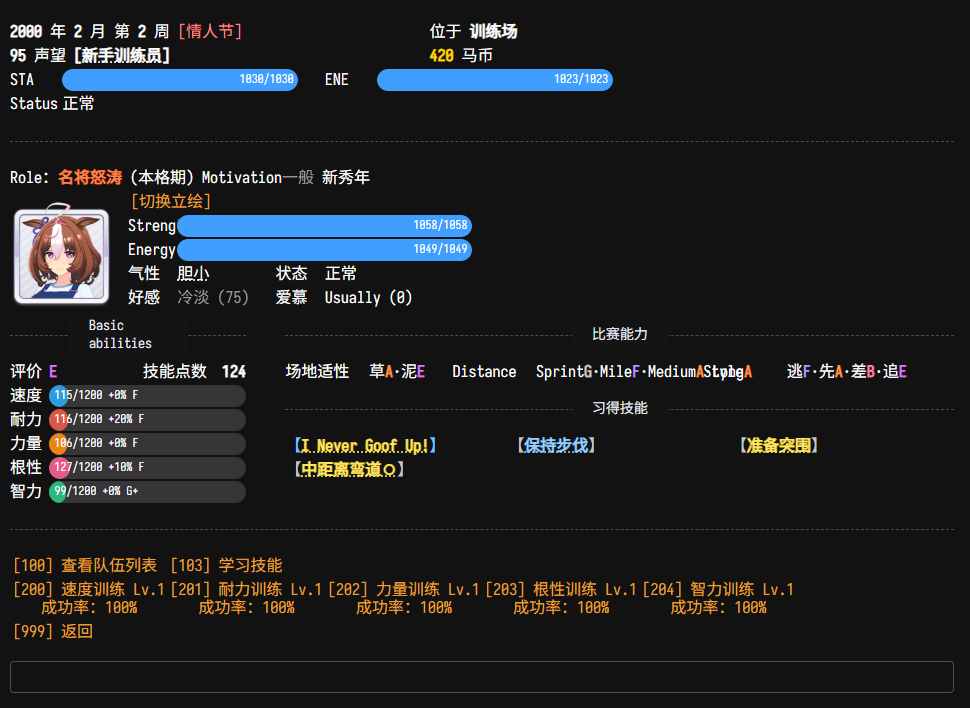Click the 比赛能力 section header
Screen dimensions: 970x708
[620, 334]
